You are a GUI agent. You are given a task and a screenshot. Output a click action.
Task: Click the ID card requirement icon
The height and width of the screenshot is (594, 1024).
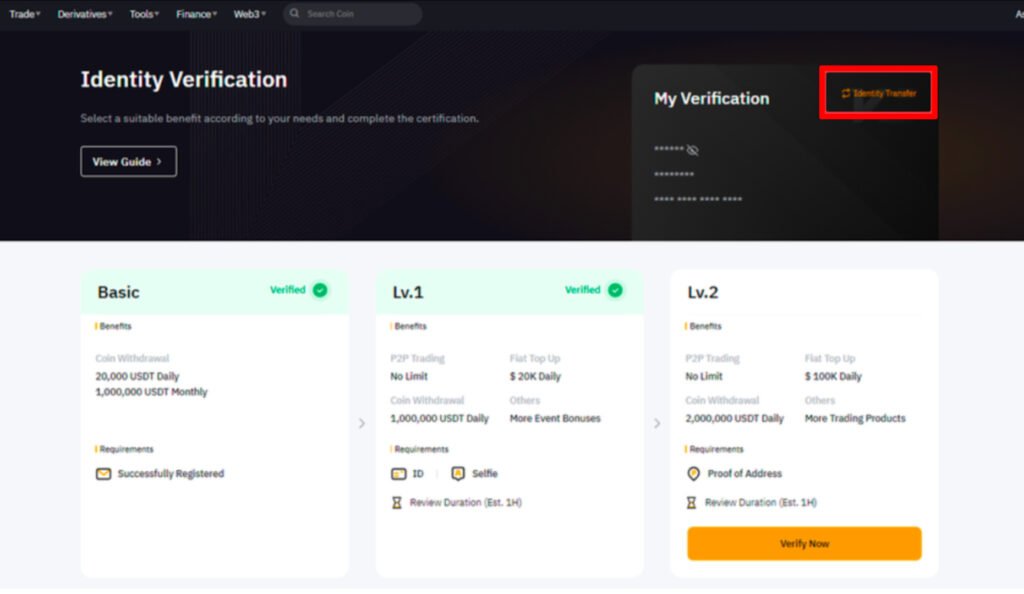(x=398, y=474)
